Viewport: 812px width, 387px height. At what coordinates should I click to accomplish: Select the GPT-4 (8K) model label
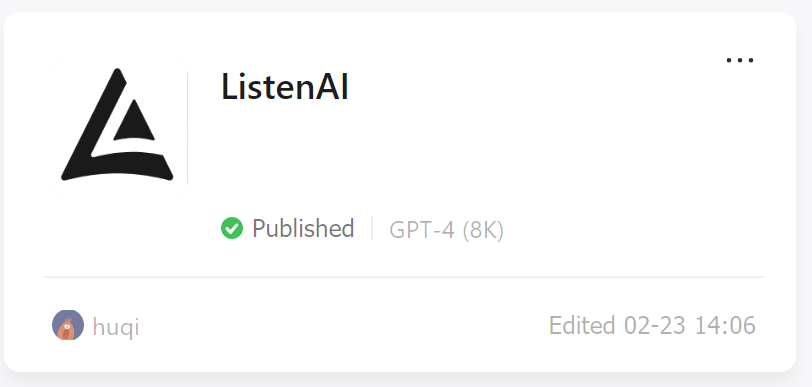446,230
